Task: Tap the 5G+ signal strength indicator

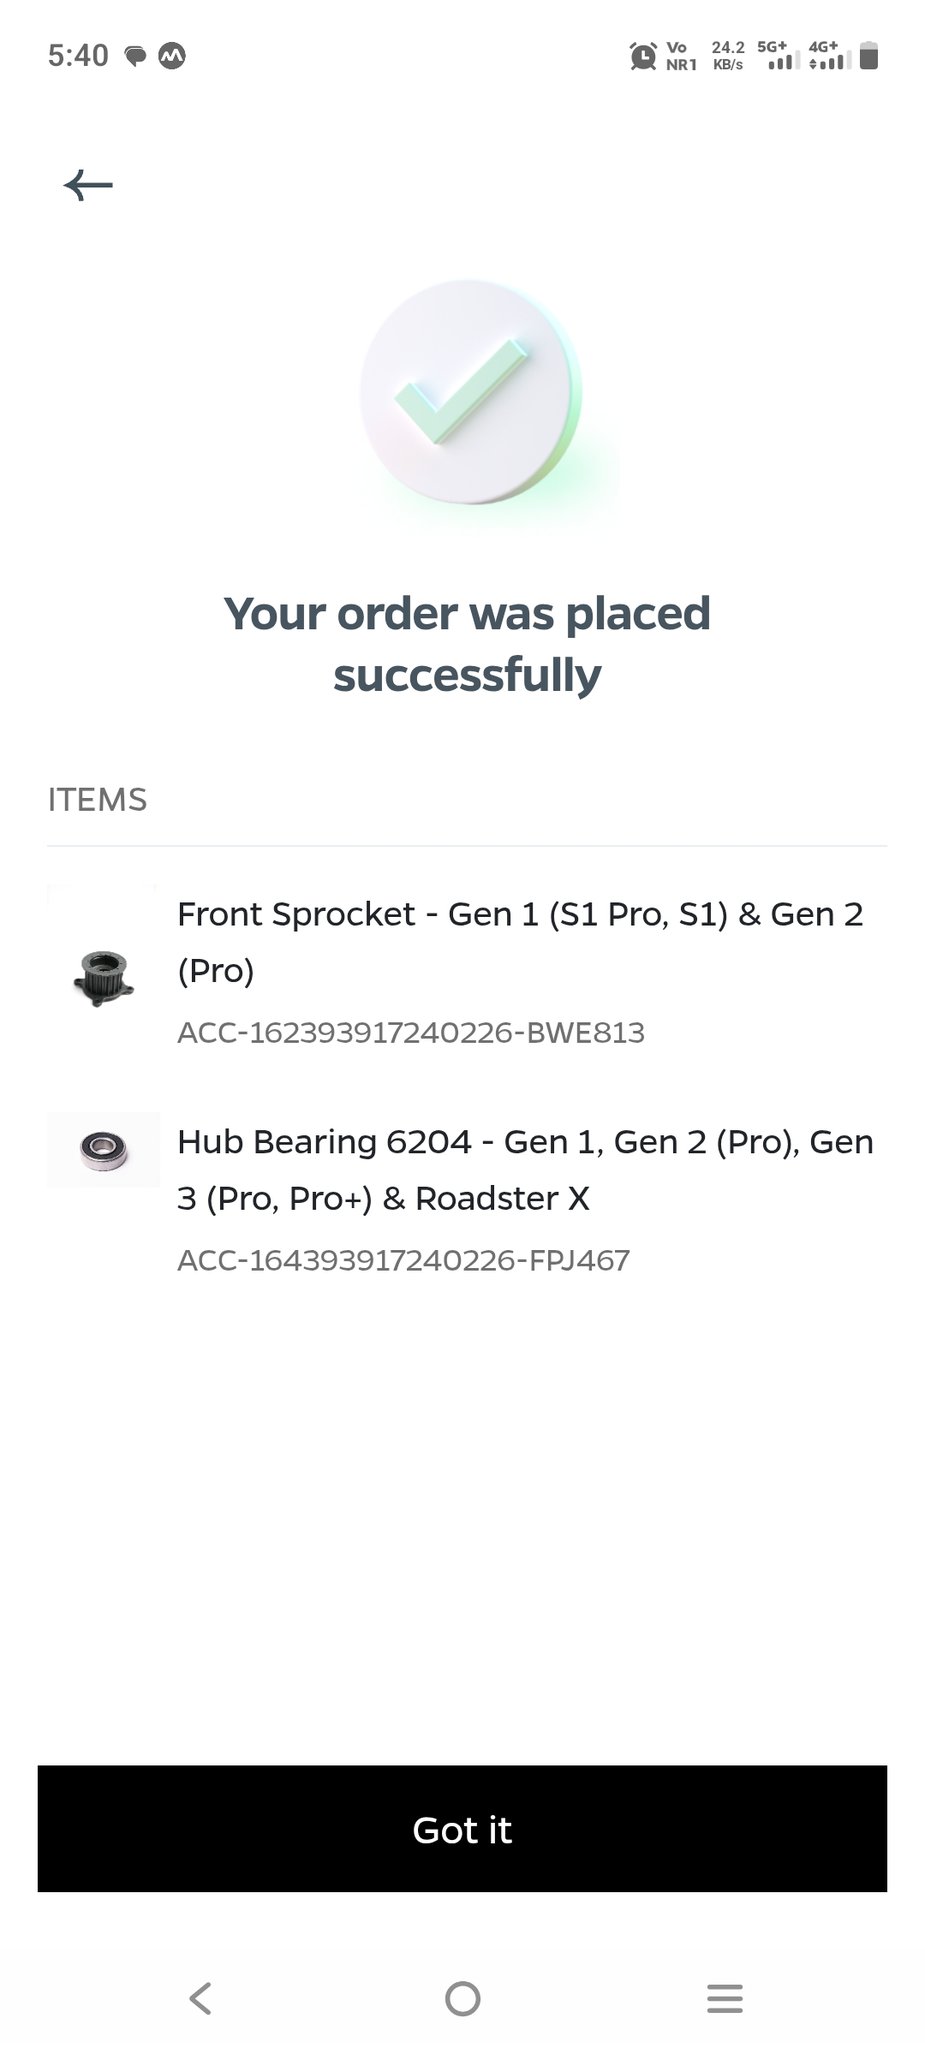Action: pos(777,56)
